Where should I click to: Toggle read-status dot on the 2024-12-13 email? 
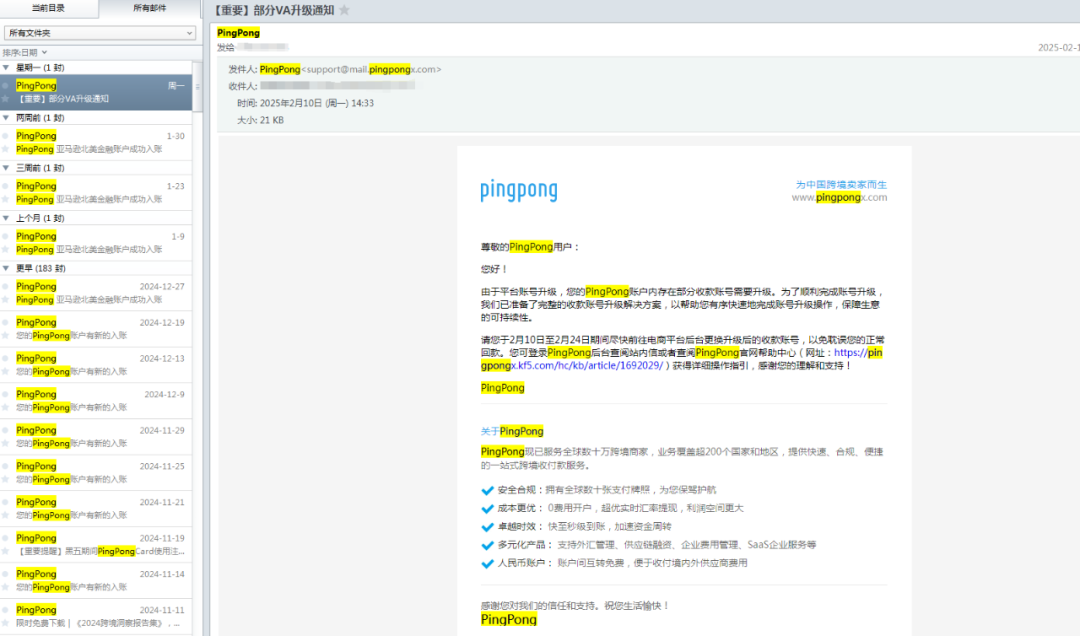click(x=6, y=358)
